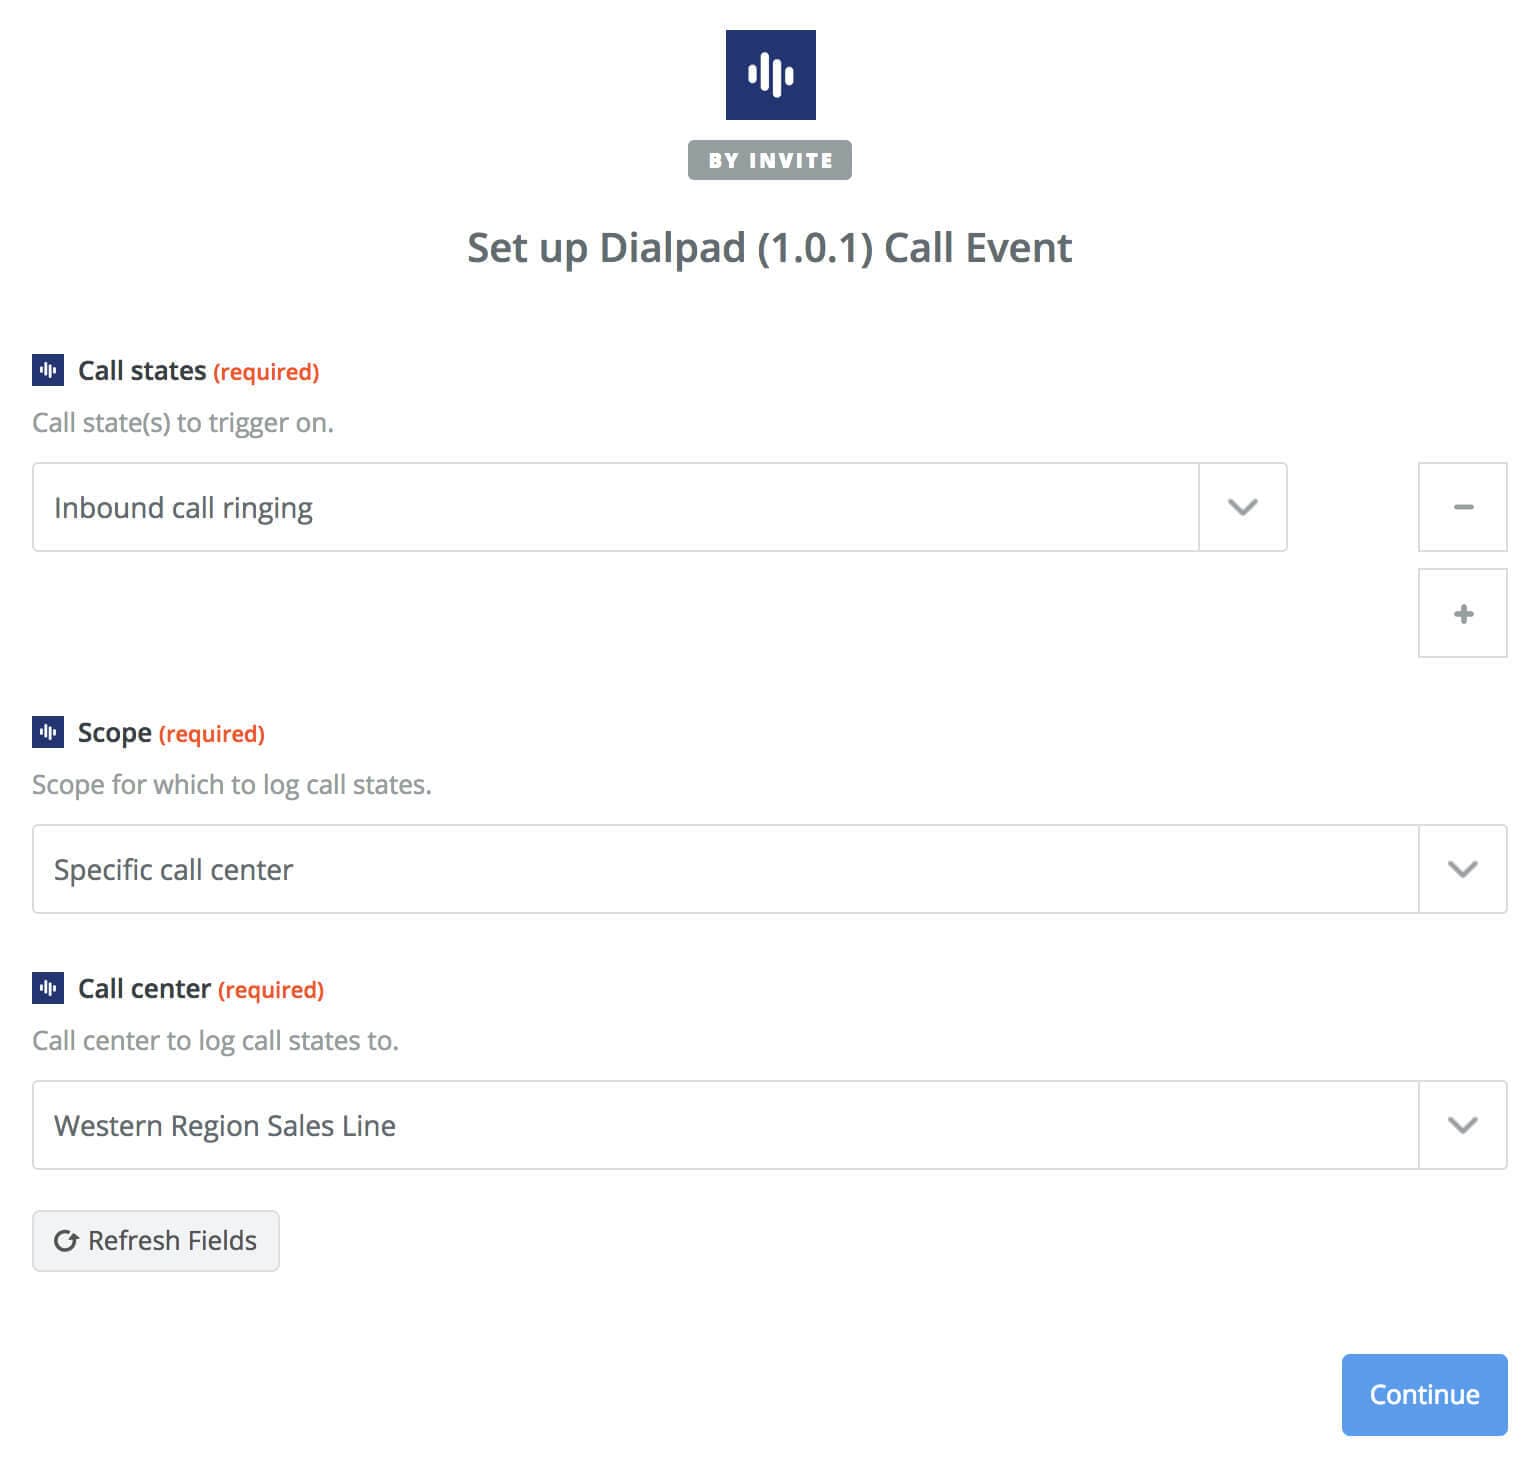This screenshot has width=1538, height=1472.
Task: Click the plus icon to add another call state
Action: [1462, 613]
